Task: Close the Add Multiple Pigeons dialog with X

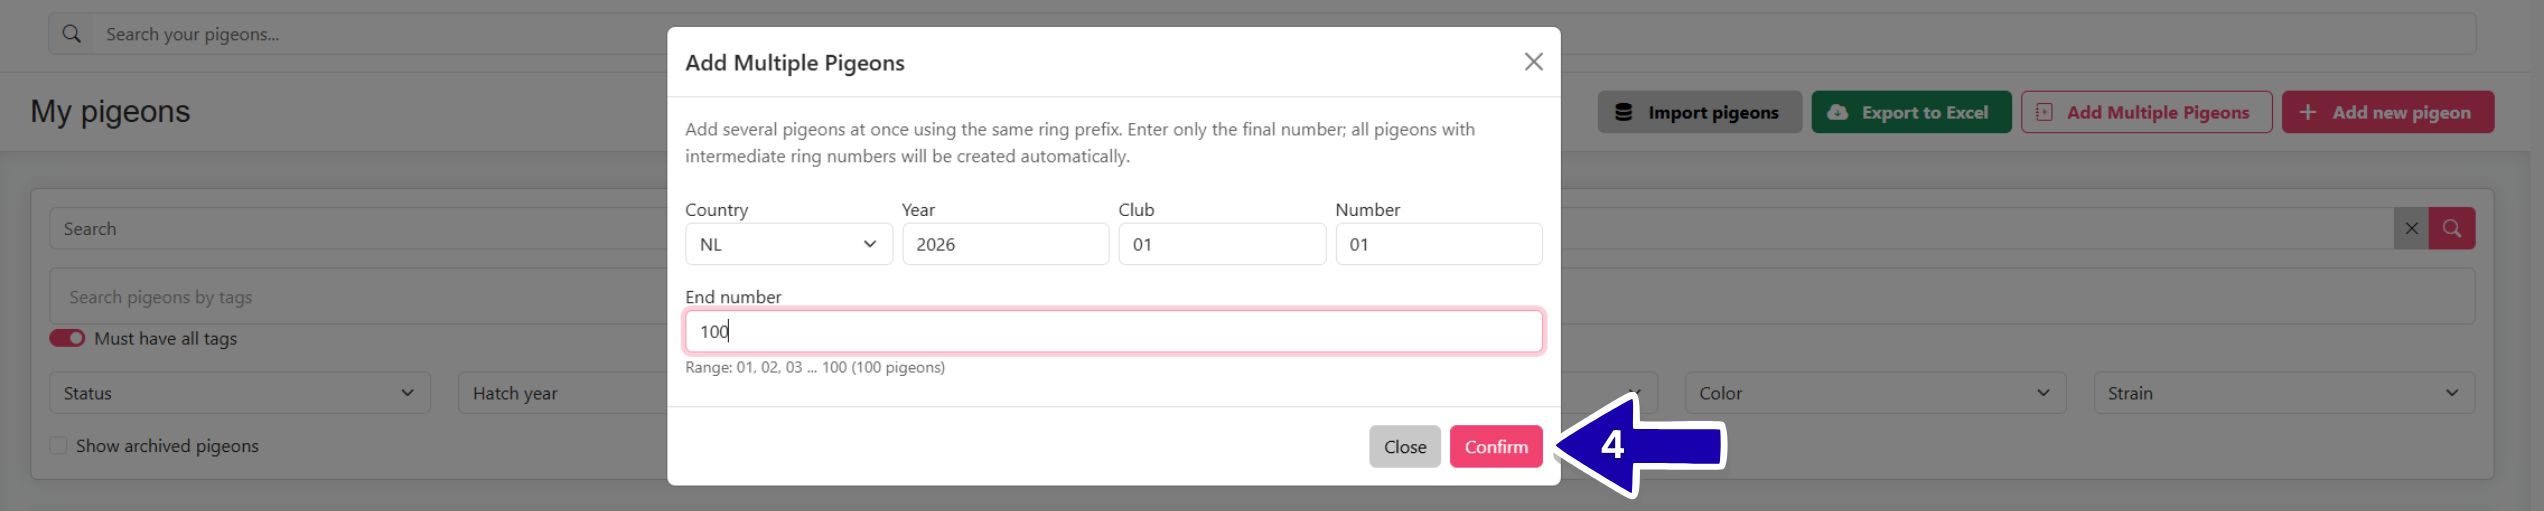Action: click(x=1533, y=62)
